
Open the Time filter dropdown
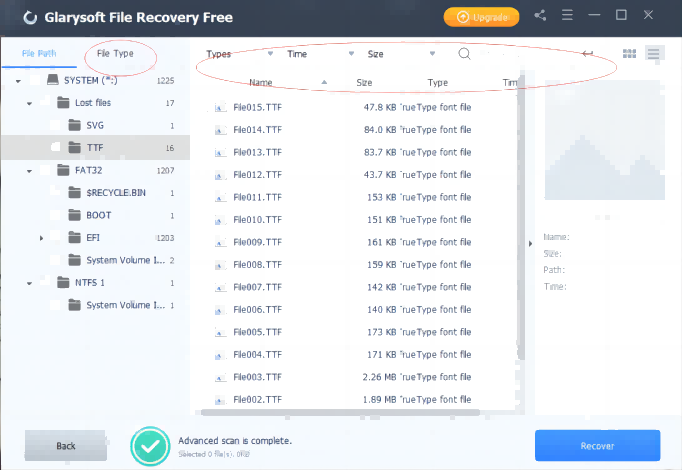pyautogui.click(x=321, y=54)
